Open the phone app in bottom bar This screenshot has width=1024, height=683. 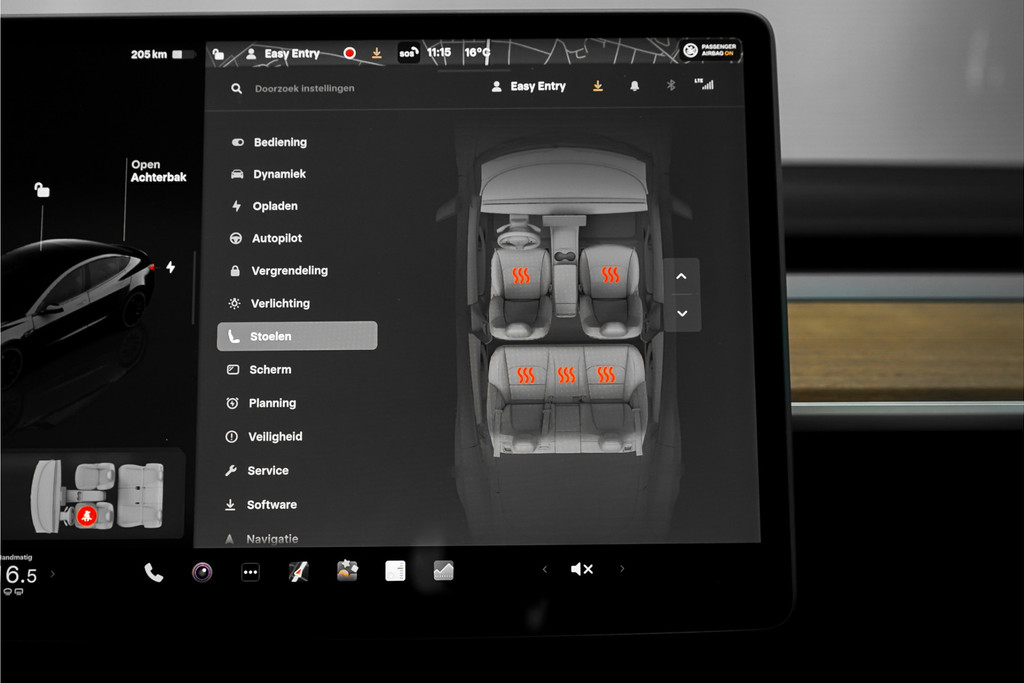point(153,572)
